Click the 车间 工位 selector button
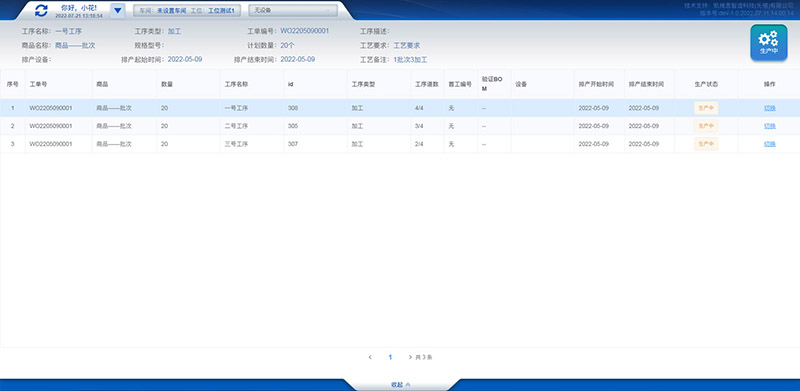800x391 pixels. (187, 10)
